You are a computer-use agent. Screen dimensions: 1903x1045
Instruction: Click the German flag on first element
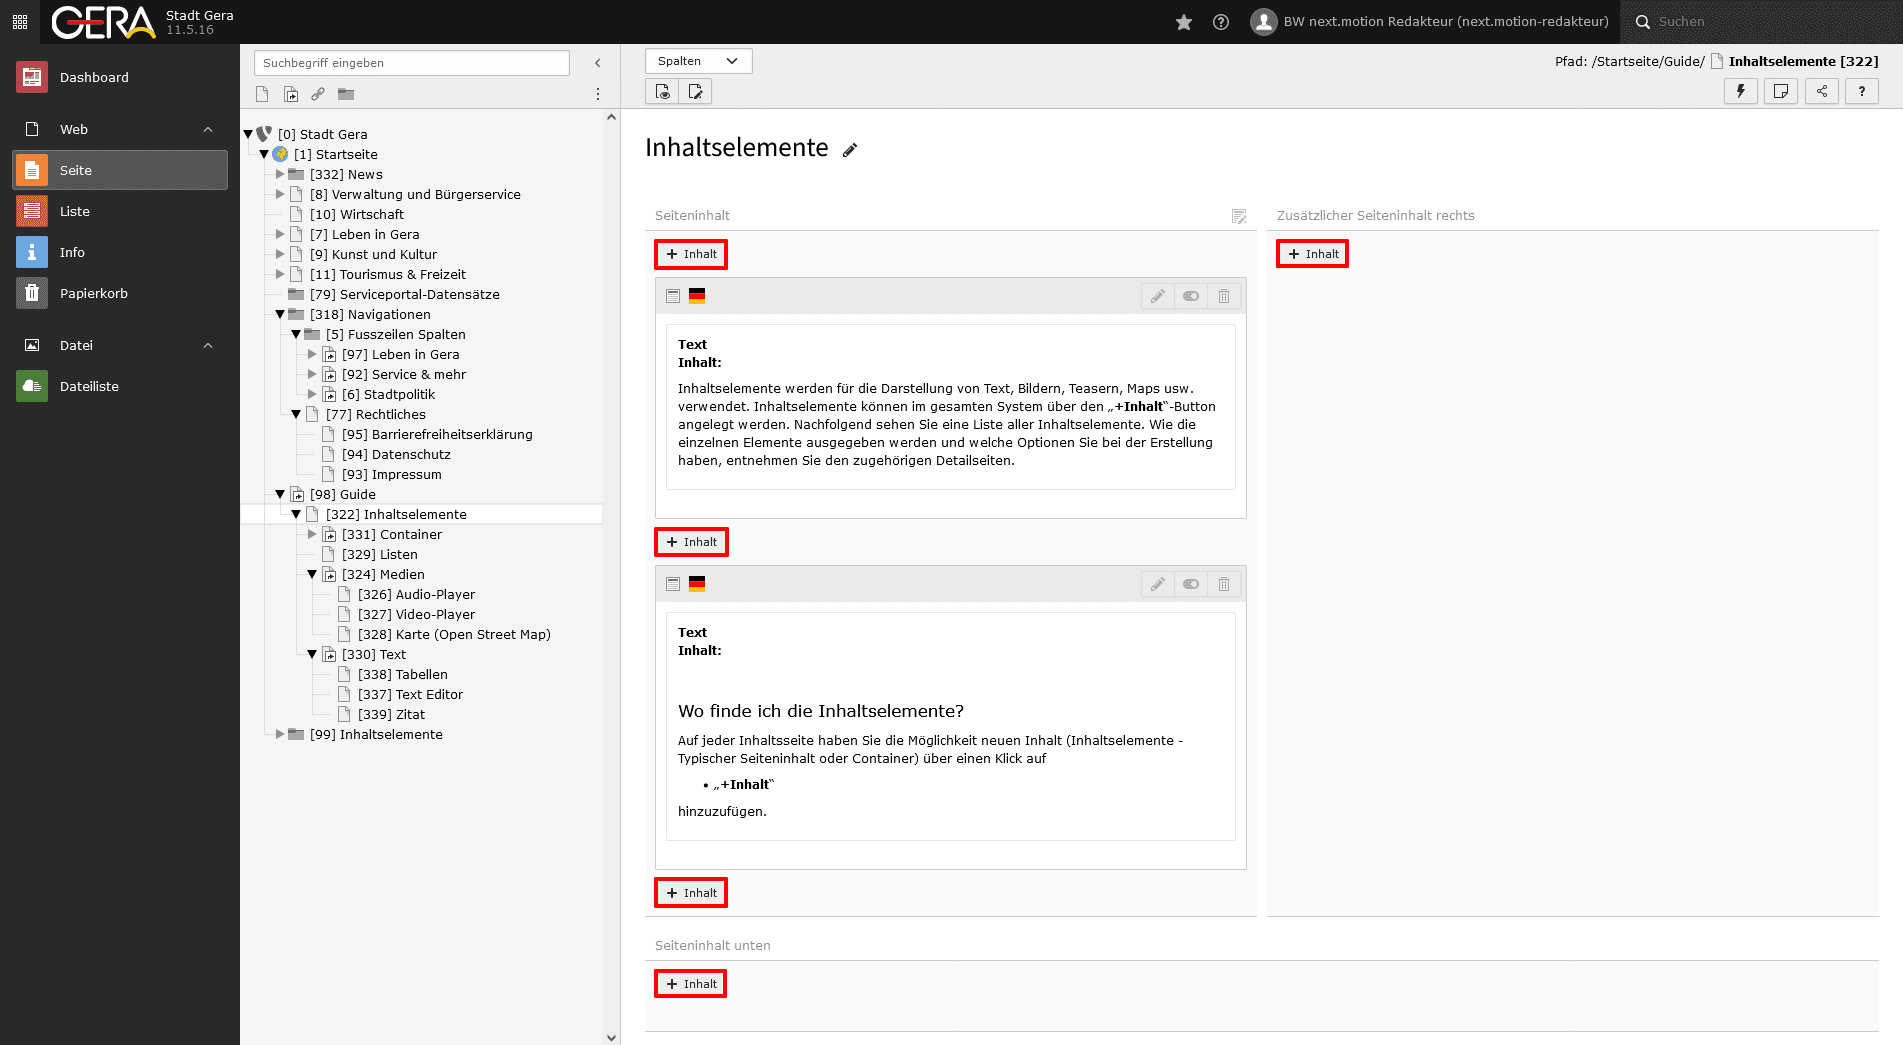coord(697,296)
